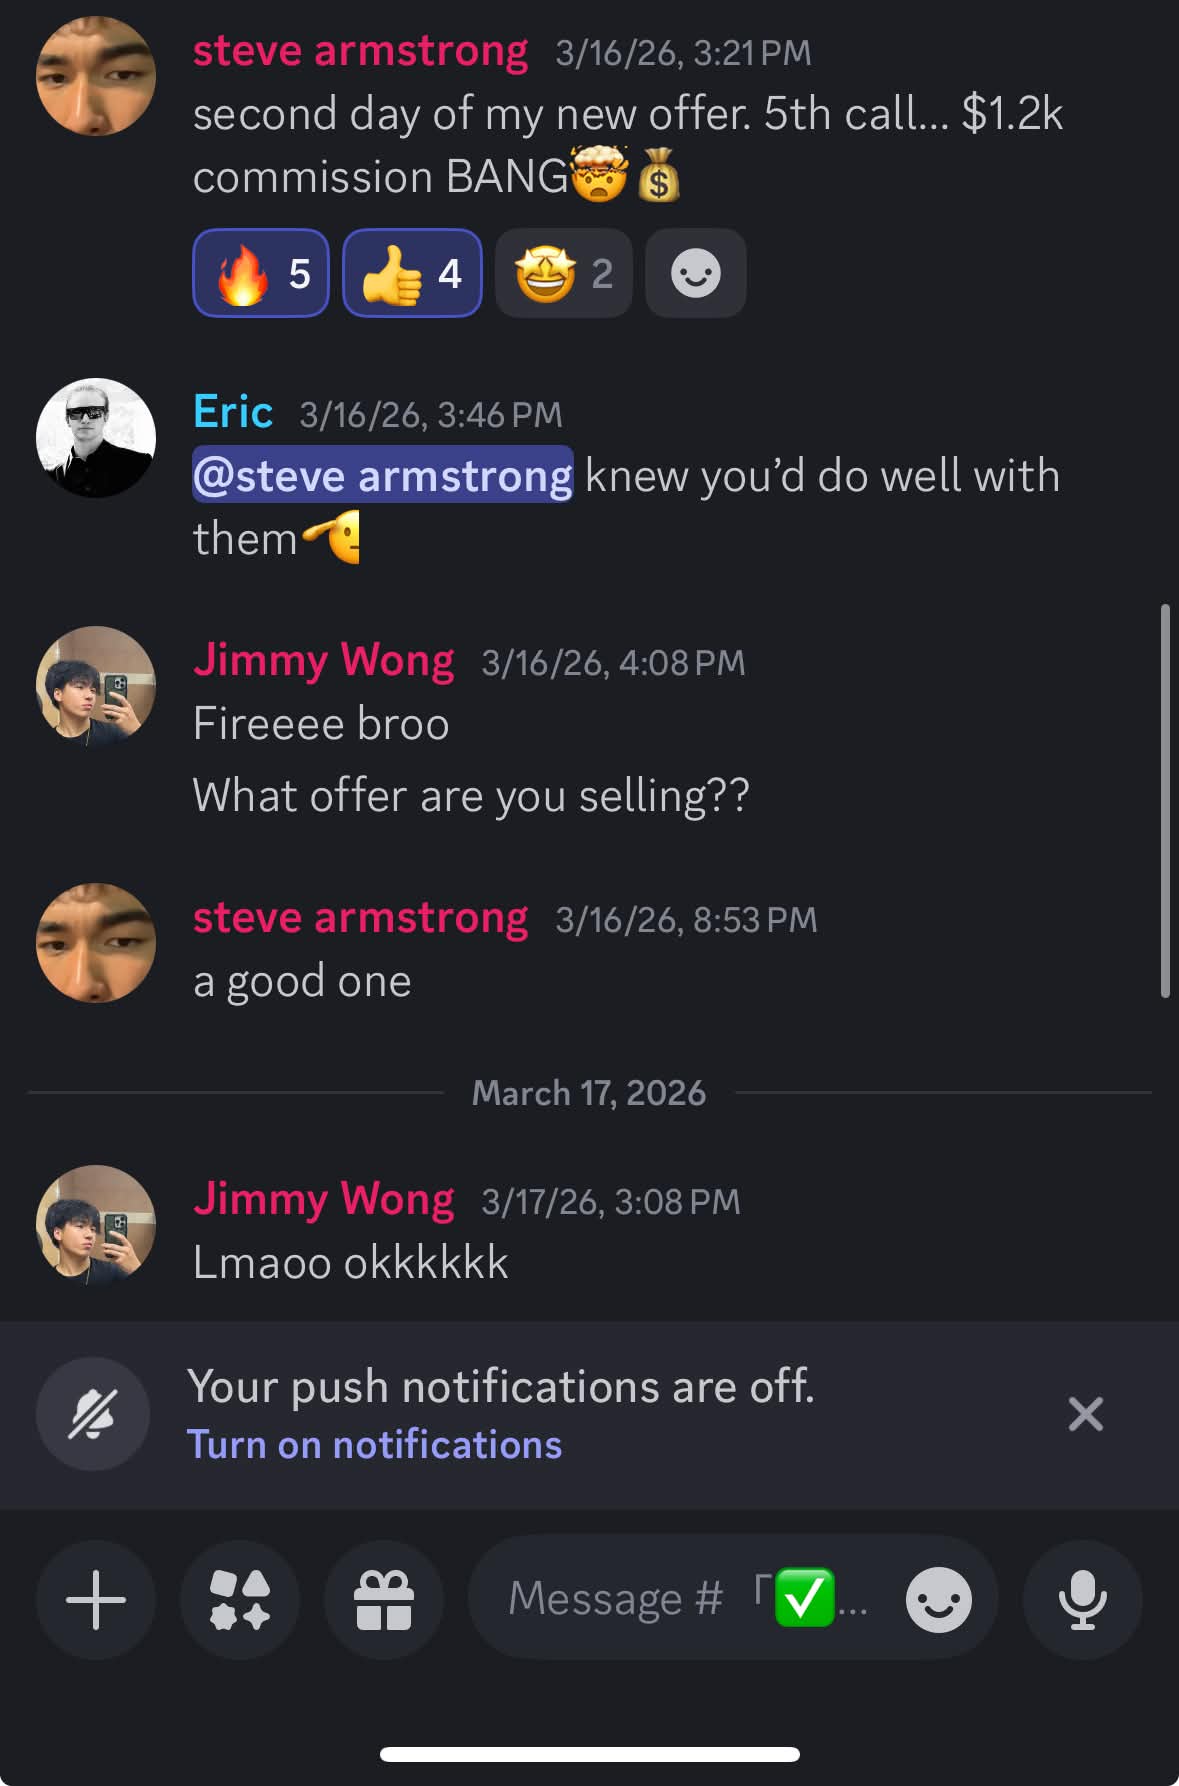Image resolution: width=1179 pixels, height=1786 pixels.
Task: Click the muted bell notification icon
Action: click(93, 1414)
